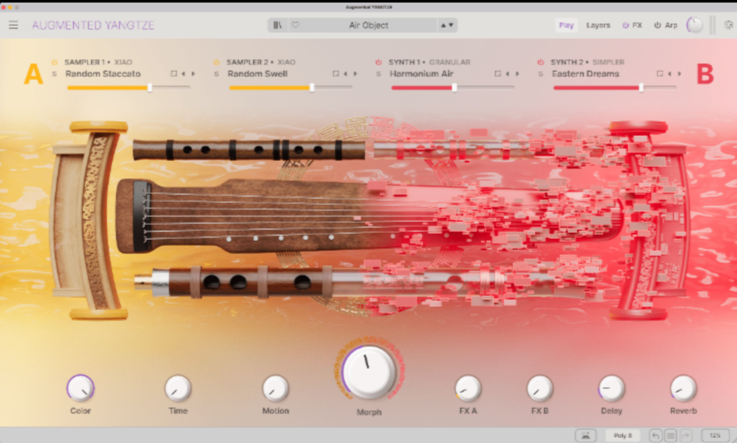The height and width of the screenshot is (443, 737).
Task: Click the Delay knob
Action: [x=612, y=388]
